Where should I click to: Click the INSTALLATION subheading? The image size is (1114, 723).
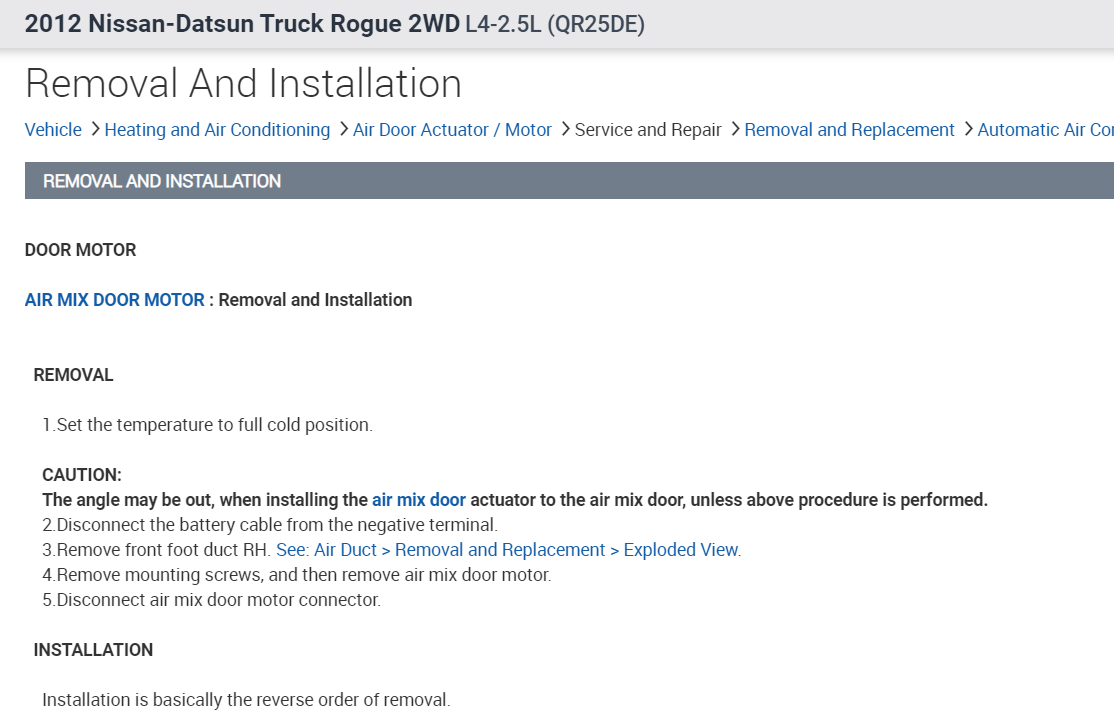pos(93,650)
